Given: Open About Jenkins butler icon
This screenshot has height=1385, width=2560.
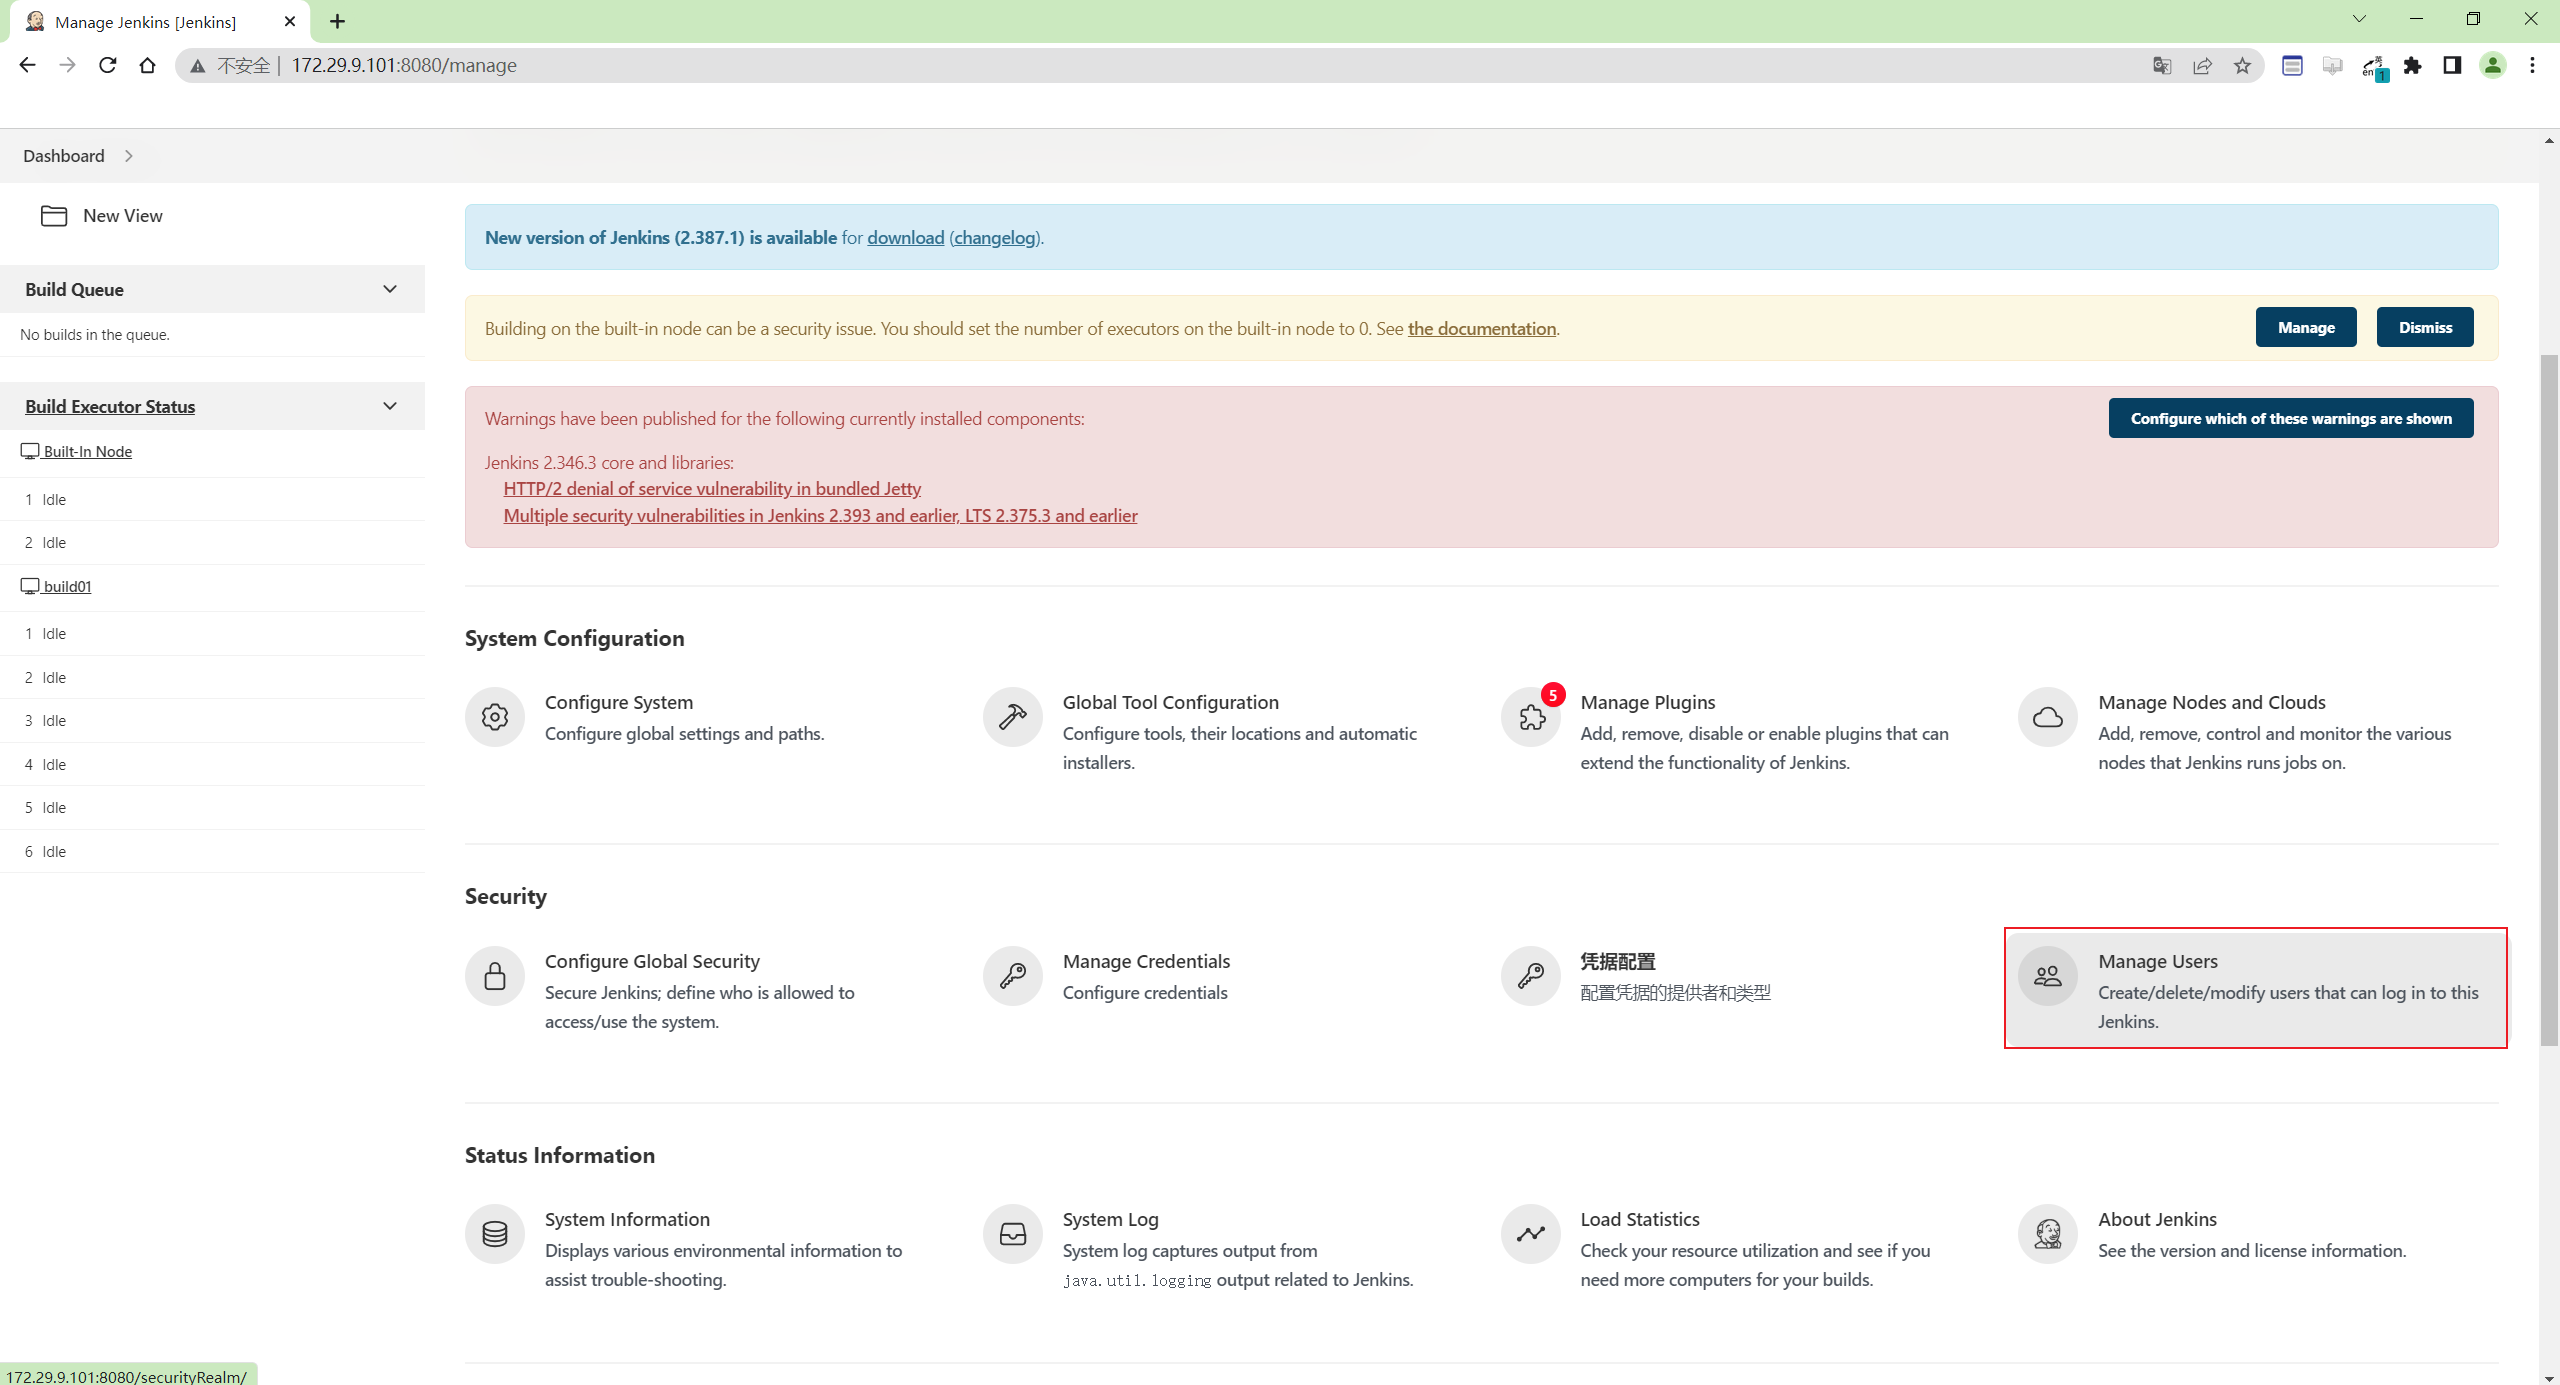Looking at the screenshot, I should 2048,1234.
